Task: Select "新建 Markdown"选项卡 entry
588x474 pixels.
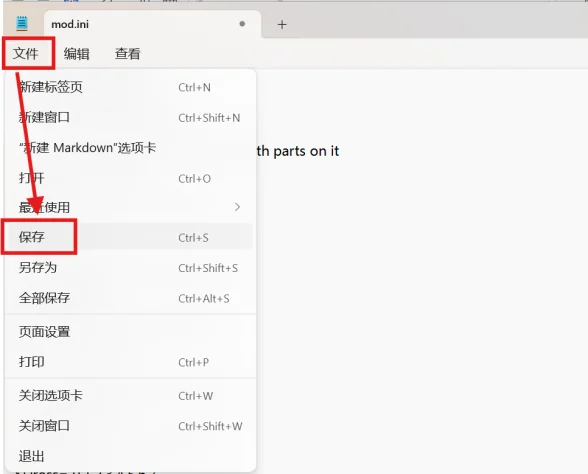Action: [130, 148]
